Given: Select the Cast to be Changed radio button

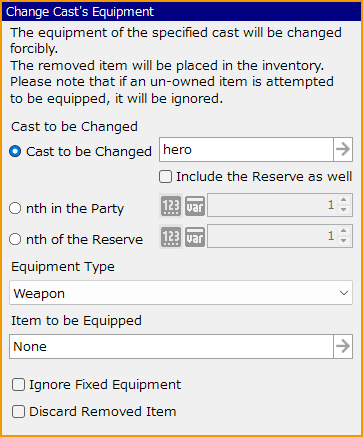Looking at the screenshot, I should point(15,152).
